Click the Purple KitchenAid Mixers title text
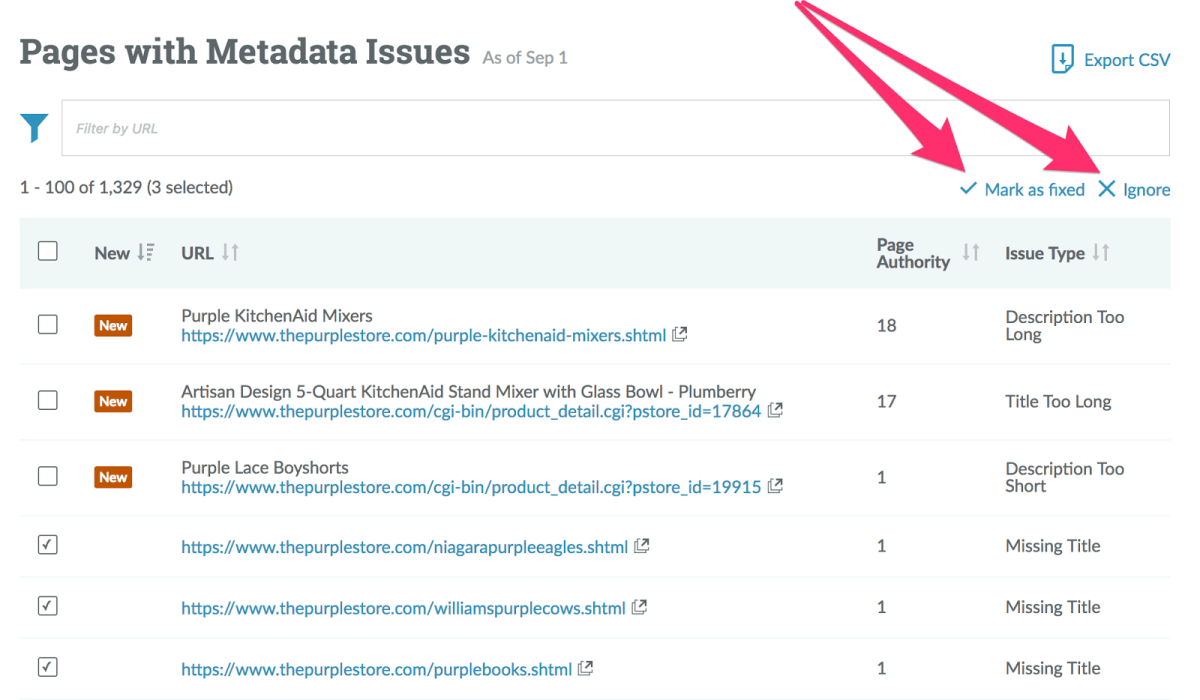 click(x=277, y=316)
